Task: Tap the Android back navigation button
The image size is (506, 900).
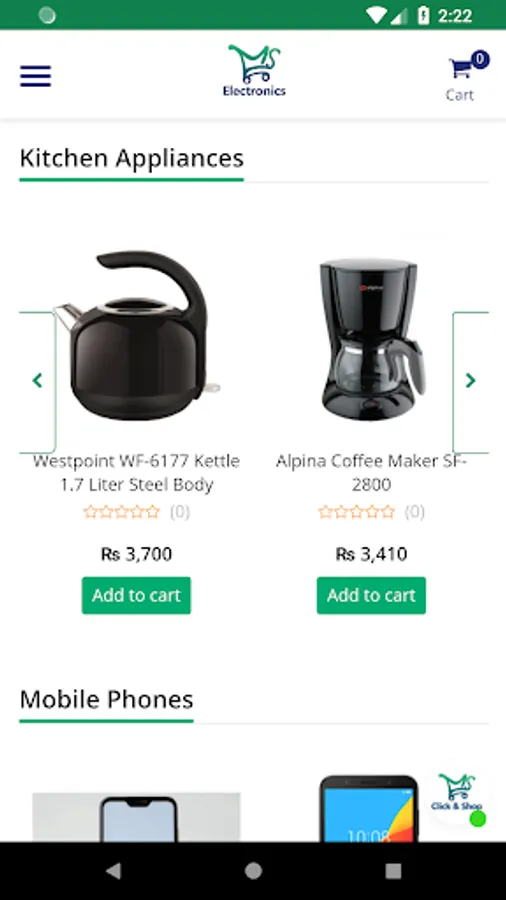Action: pos(113,871)
